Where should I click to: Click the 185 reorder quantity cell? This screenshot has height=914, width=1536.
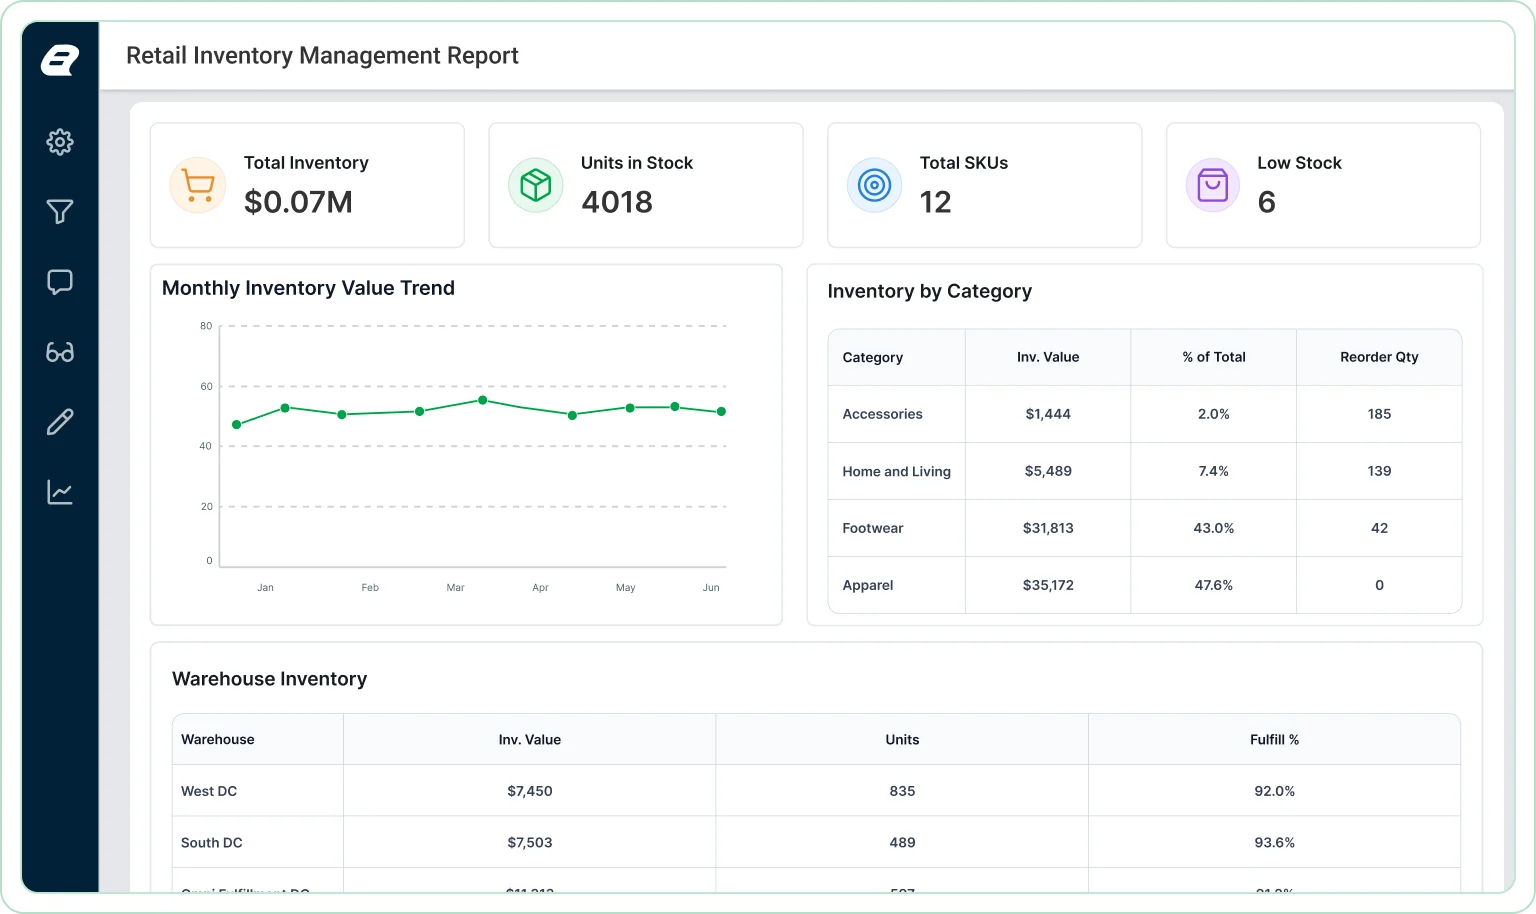[1379, 414]
